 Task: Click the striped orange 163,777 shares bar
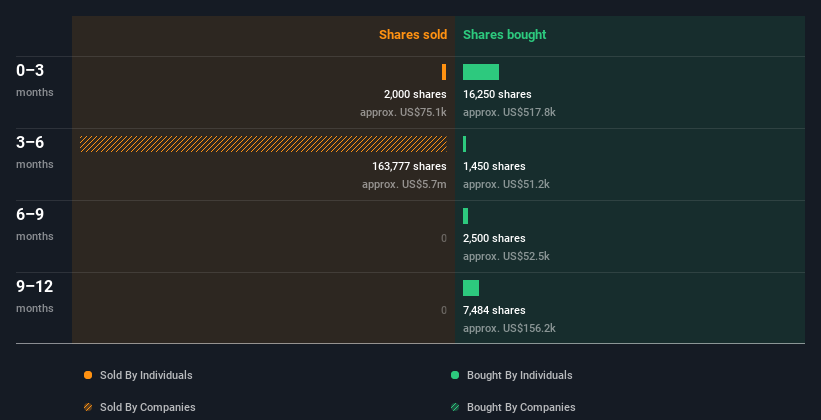[x=263, y=144]
